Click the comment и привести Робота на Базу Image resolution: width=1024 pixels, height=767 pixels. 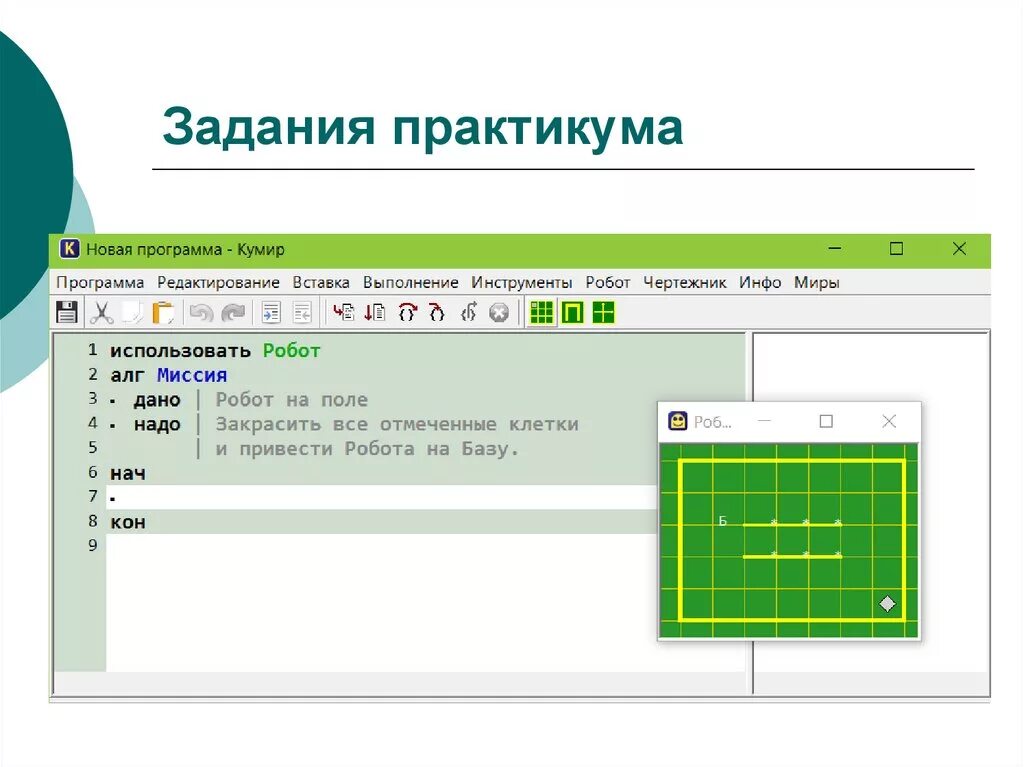(x=367, y=449)
